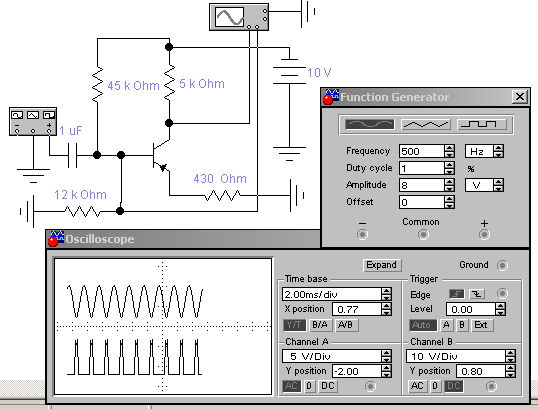The image size is (538, 409).
Task: Click the oscilloscope instrument icon in the circuit
Action: click(239, 17)
